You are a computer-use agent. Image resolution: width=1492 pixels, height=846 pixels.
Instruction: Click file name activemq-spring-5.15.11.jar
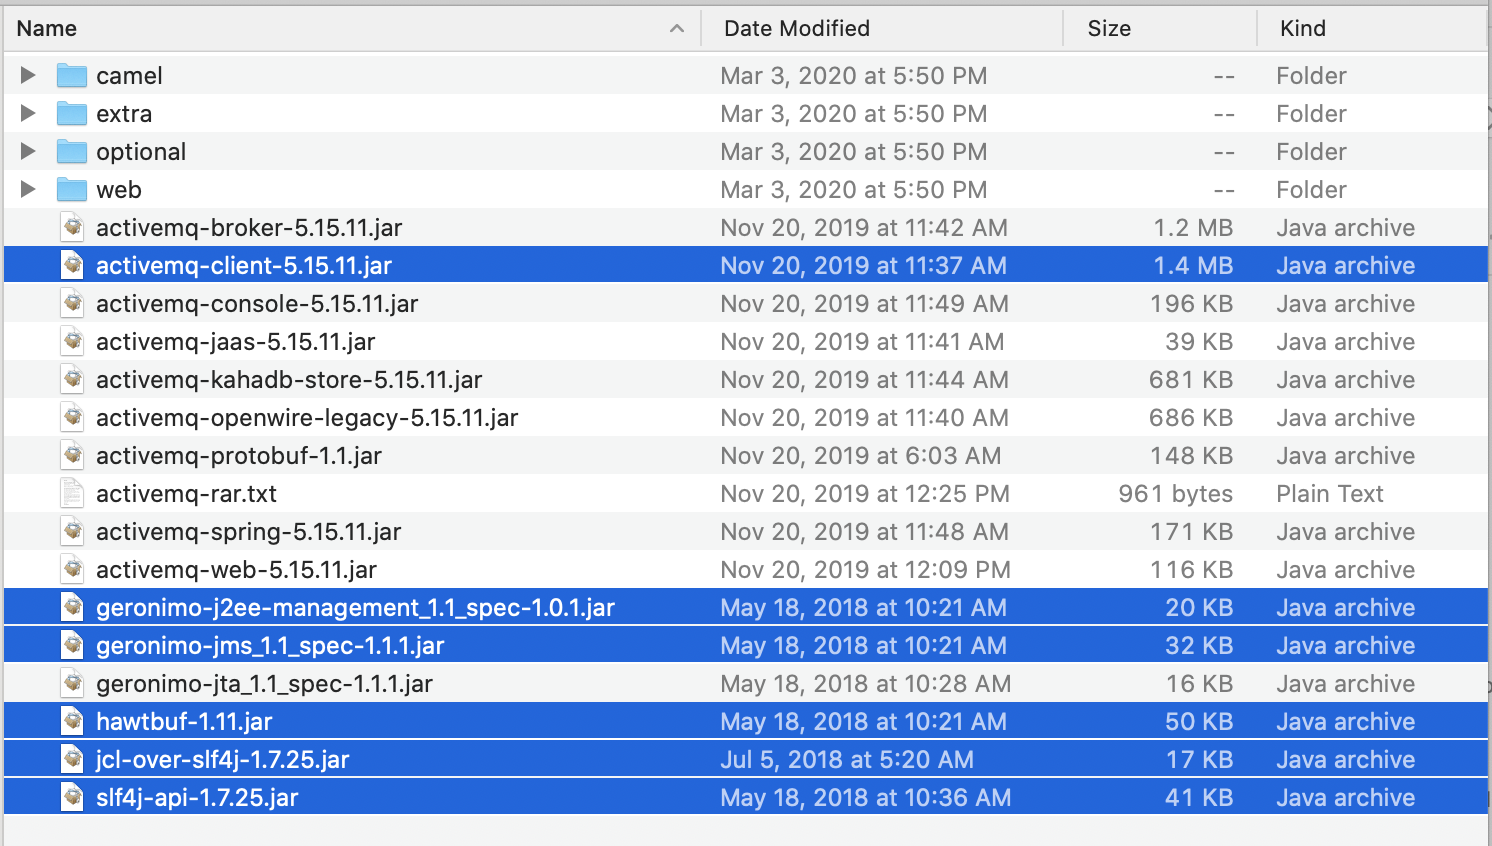click(249, 532)
